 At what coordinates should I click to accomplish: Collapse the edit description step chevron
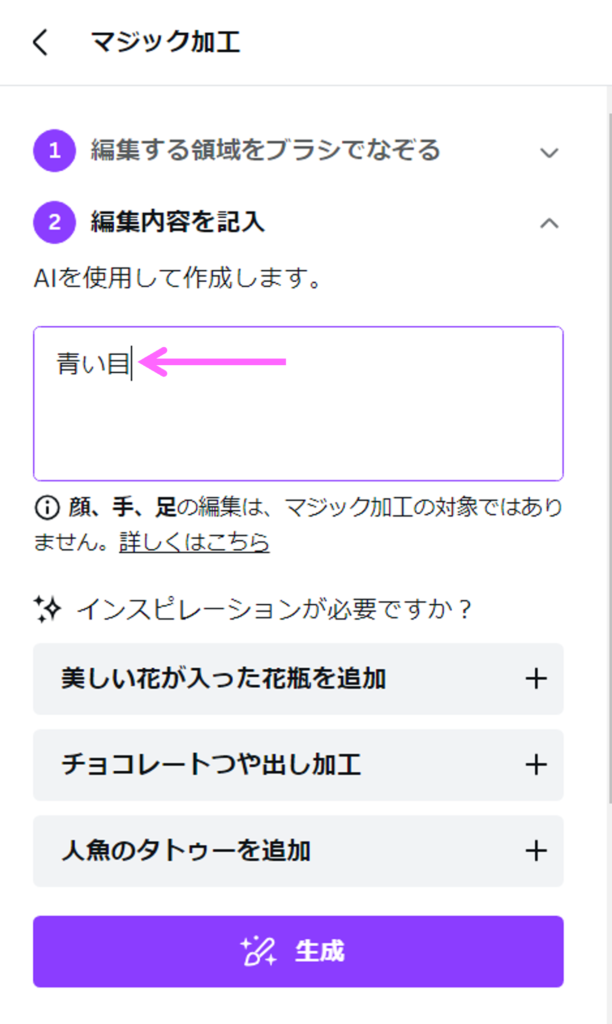[x=548, y=223]
